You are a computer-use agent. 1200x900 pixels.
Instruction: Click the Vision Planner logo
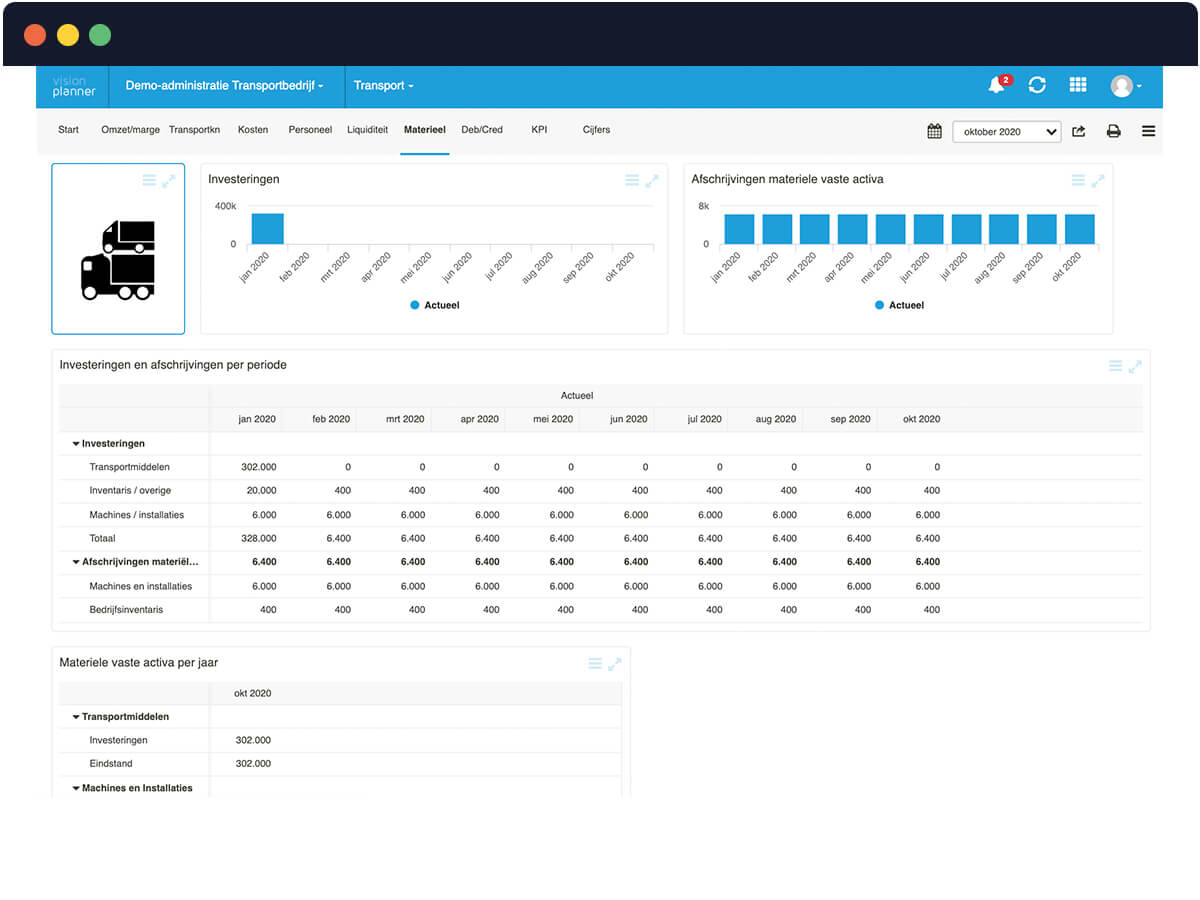click(74, 86)
